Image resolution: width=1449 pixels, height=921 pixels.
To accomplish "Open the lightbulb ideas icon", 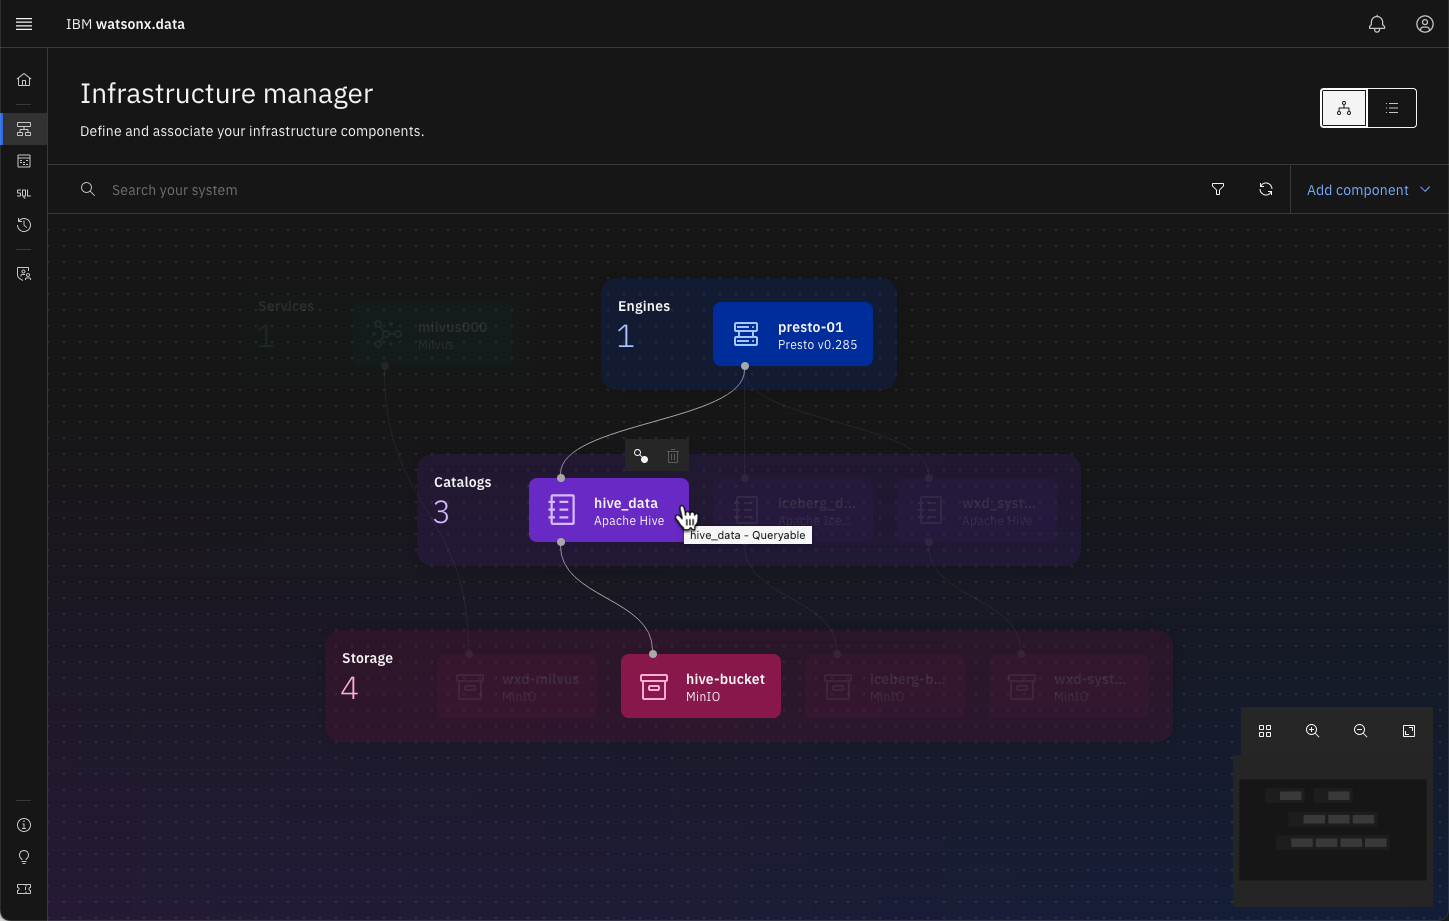I will pyautogui.click(x=24, y=857).
